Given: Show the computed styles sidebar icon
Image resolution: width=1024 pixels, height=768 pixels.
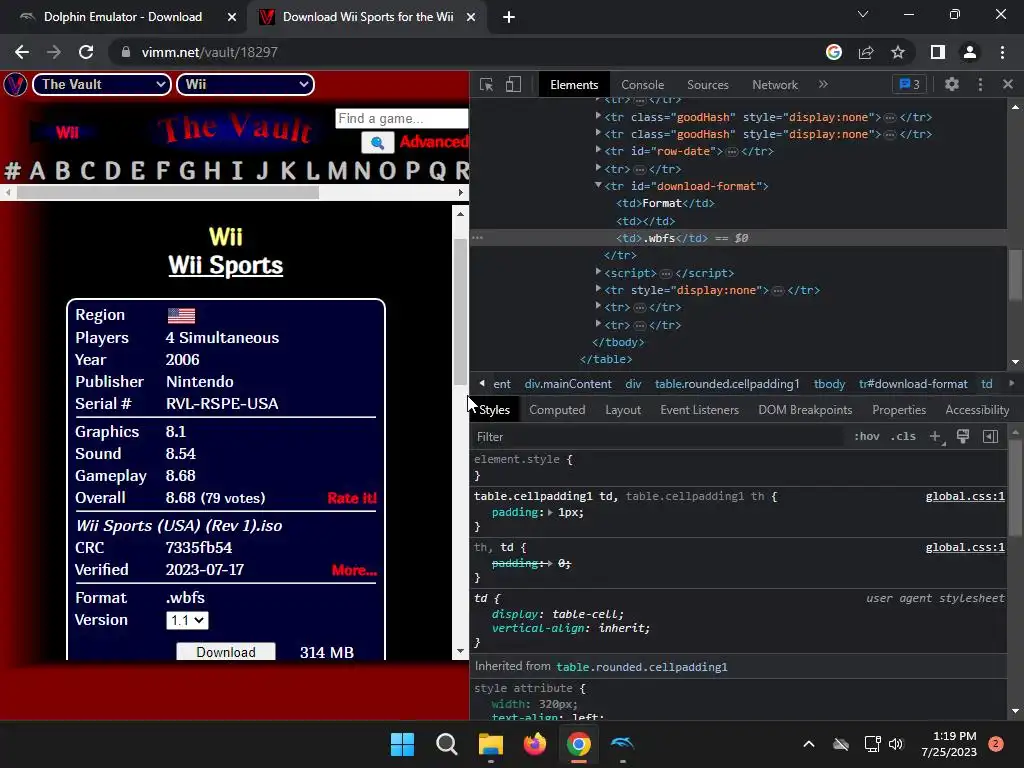Looking at the screenshot, I should (990, 436).
